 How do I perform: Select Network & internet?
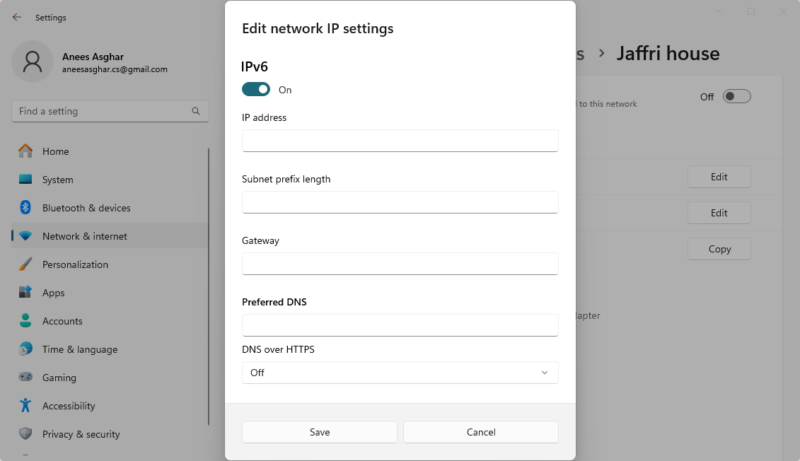110,236
